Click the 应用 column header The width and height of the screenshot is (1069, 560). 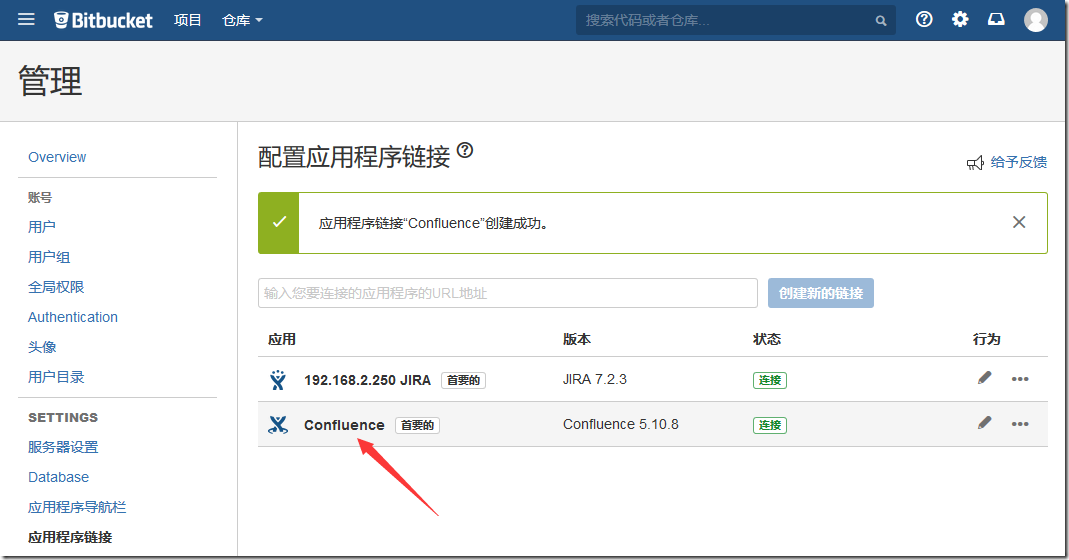(x=282, y=340)
